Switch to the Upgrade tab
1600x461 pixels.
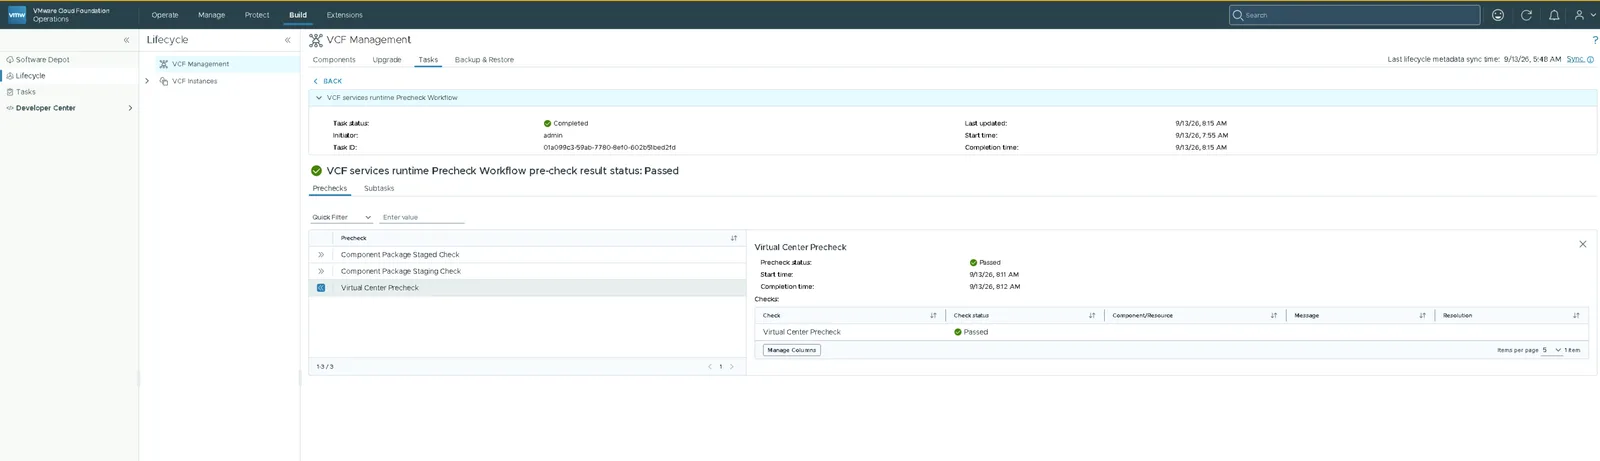[387, 60]
